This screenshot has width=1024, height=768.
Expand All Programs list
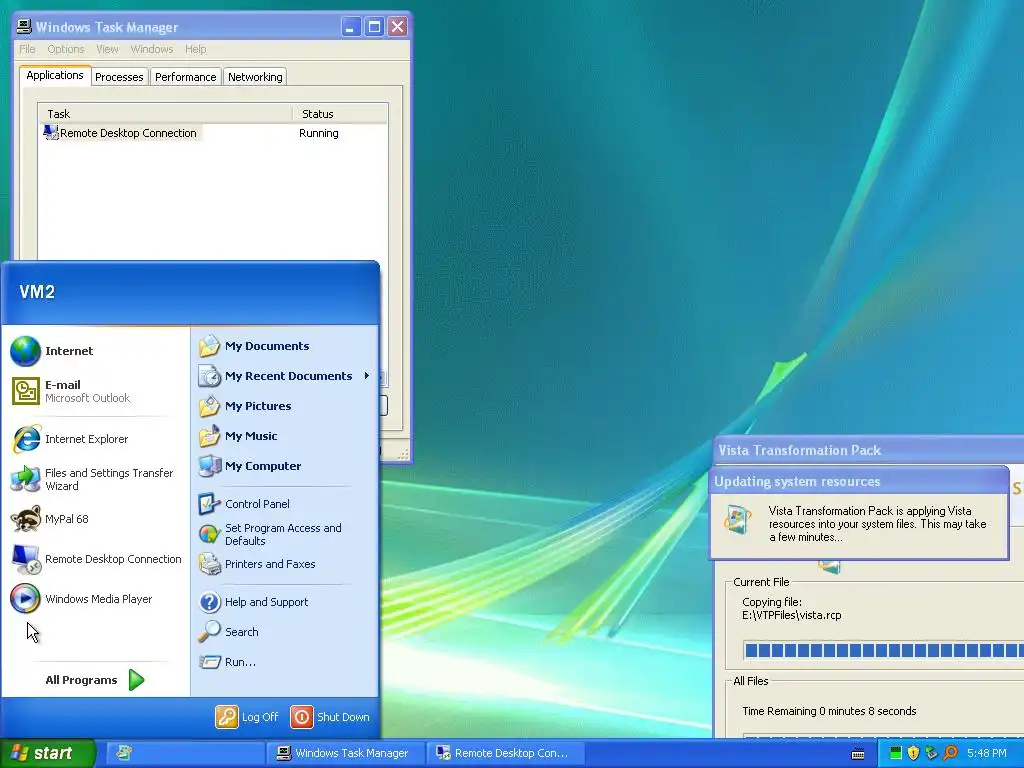coord(95,680)
